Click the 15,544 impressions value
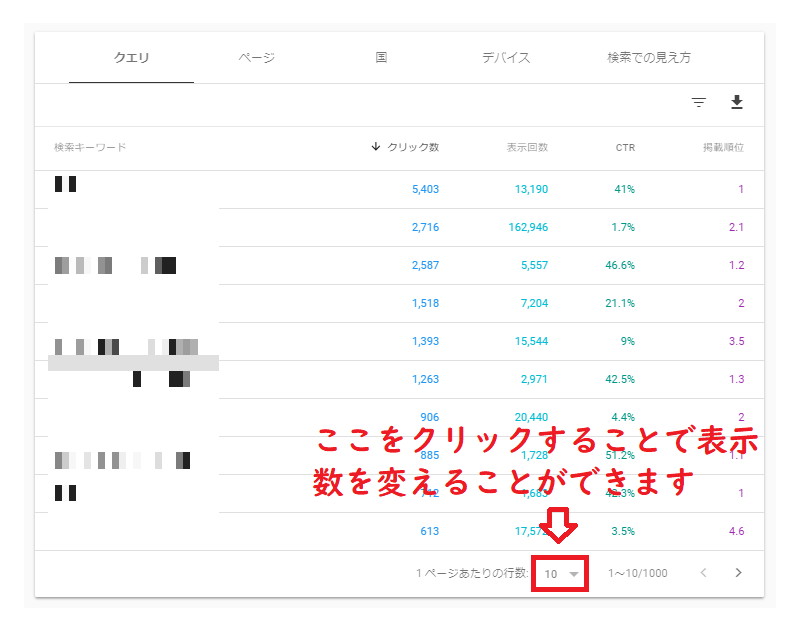The height and width of the screenshot is (636, 801). click(531, 341)
